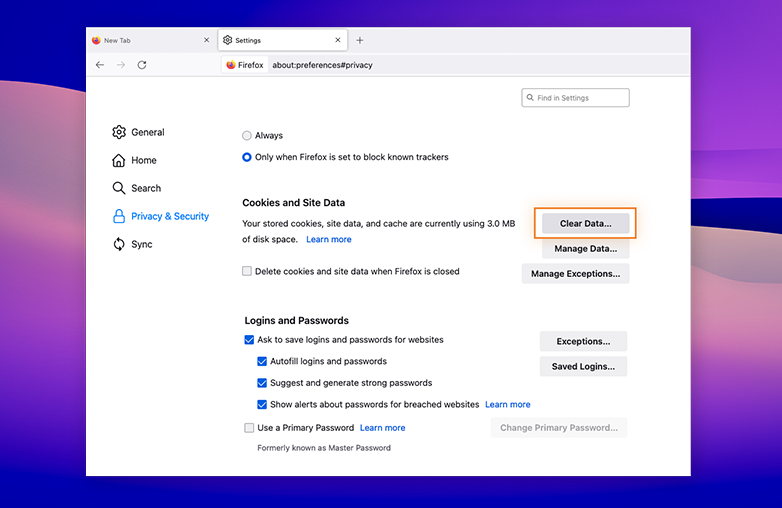Open a new tab with the plus icon
Screen dimensions: 782x508
pos(360,40)
